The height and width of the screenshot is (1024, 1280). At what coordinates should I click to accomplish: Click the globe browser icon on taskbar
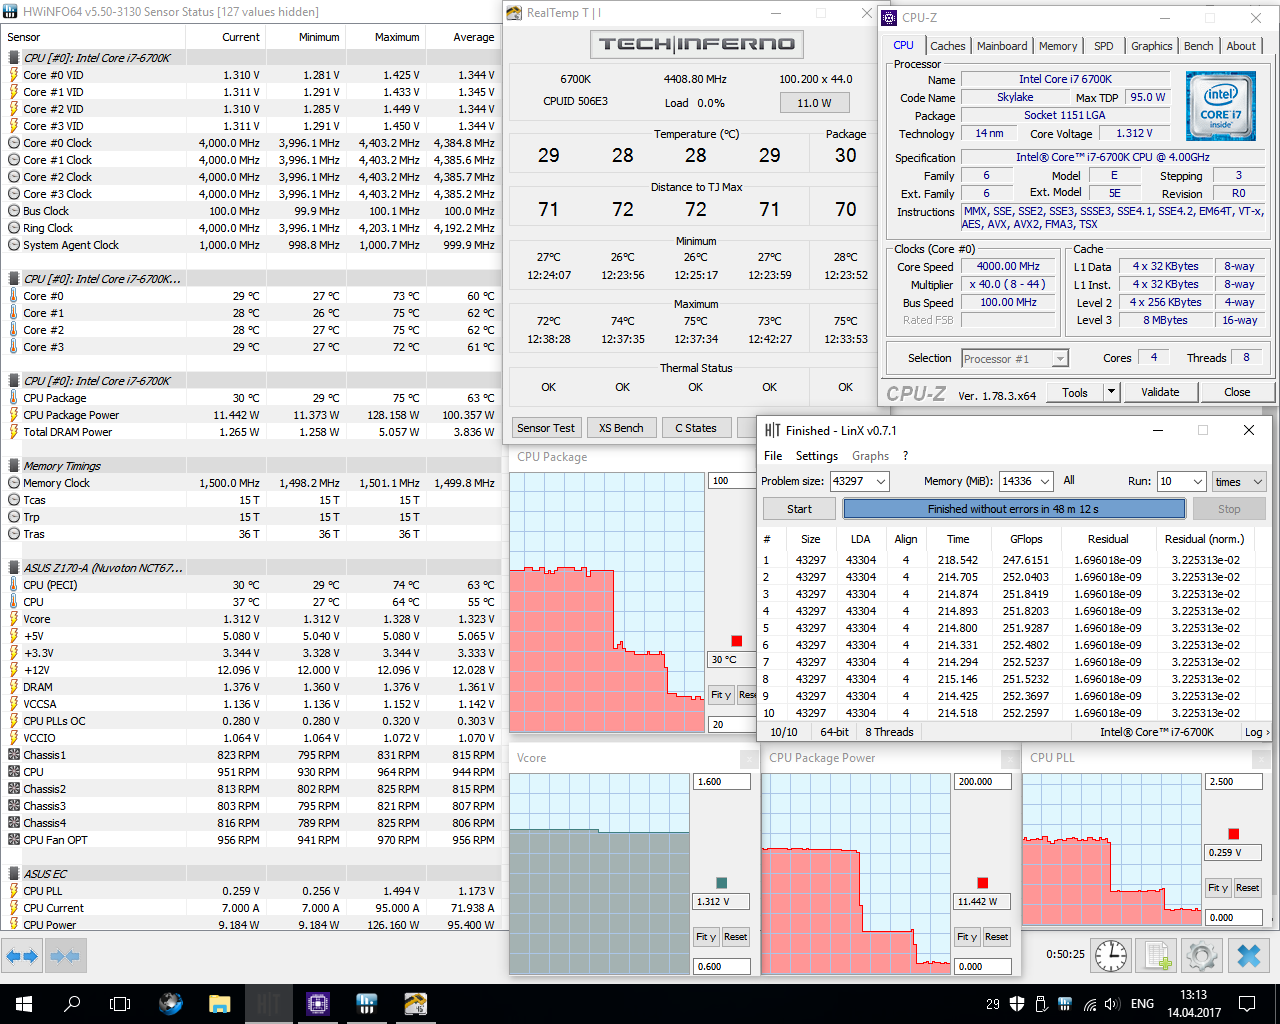pyautogui.click(x=171, y=1004)
